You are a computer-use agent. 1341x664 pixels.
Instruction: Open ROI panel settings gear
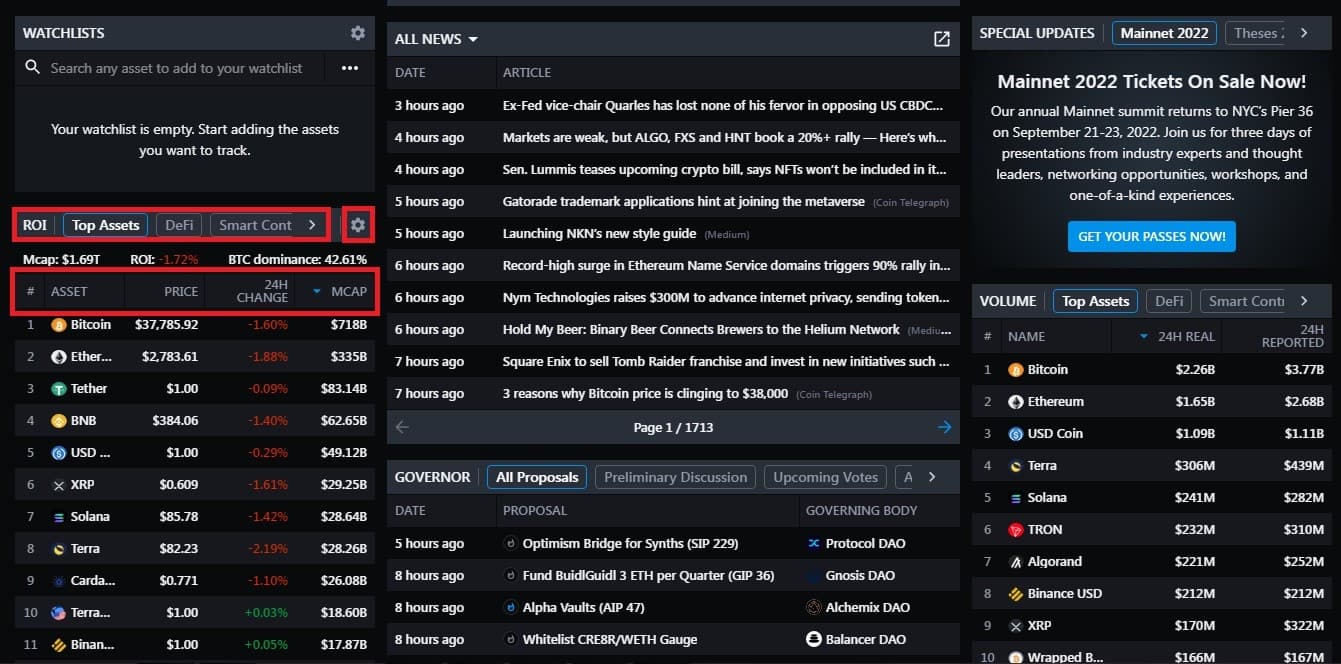click(357, 225)
